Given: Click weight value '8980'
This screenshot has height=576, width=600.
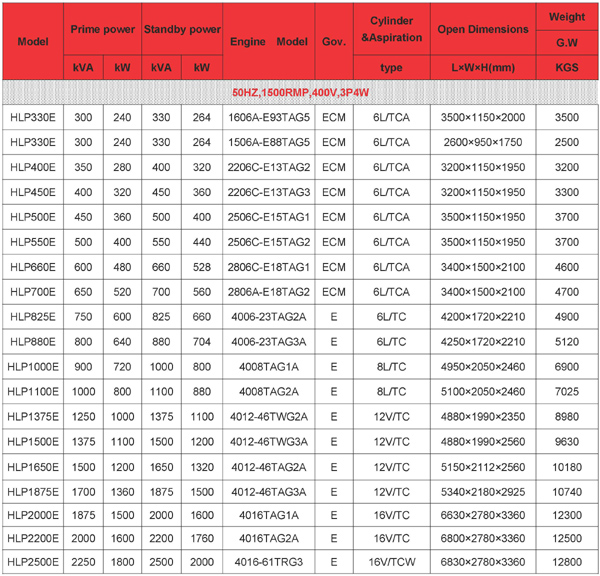Looking at the screenshot, I should tap(567, 416).
